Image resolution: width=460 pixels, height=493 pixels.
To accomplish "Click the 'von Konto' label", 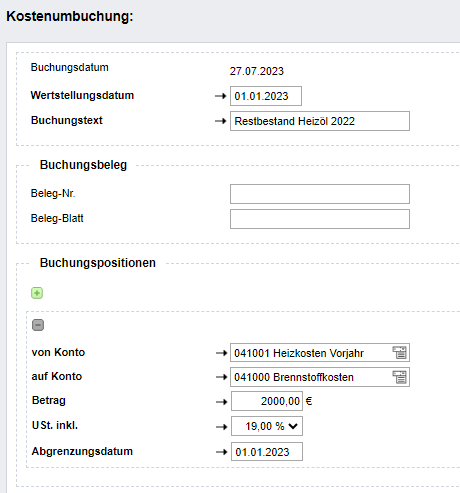I will (58, 352).
